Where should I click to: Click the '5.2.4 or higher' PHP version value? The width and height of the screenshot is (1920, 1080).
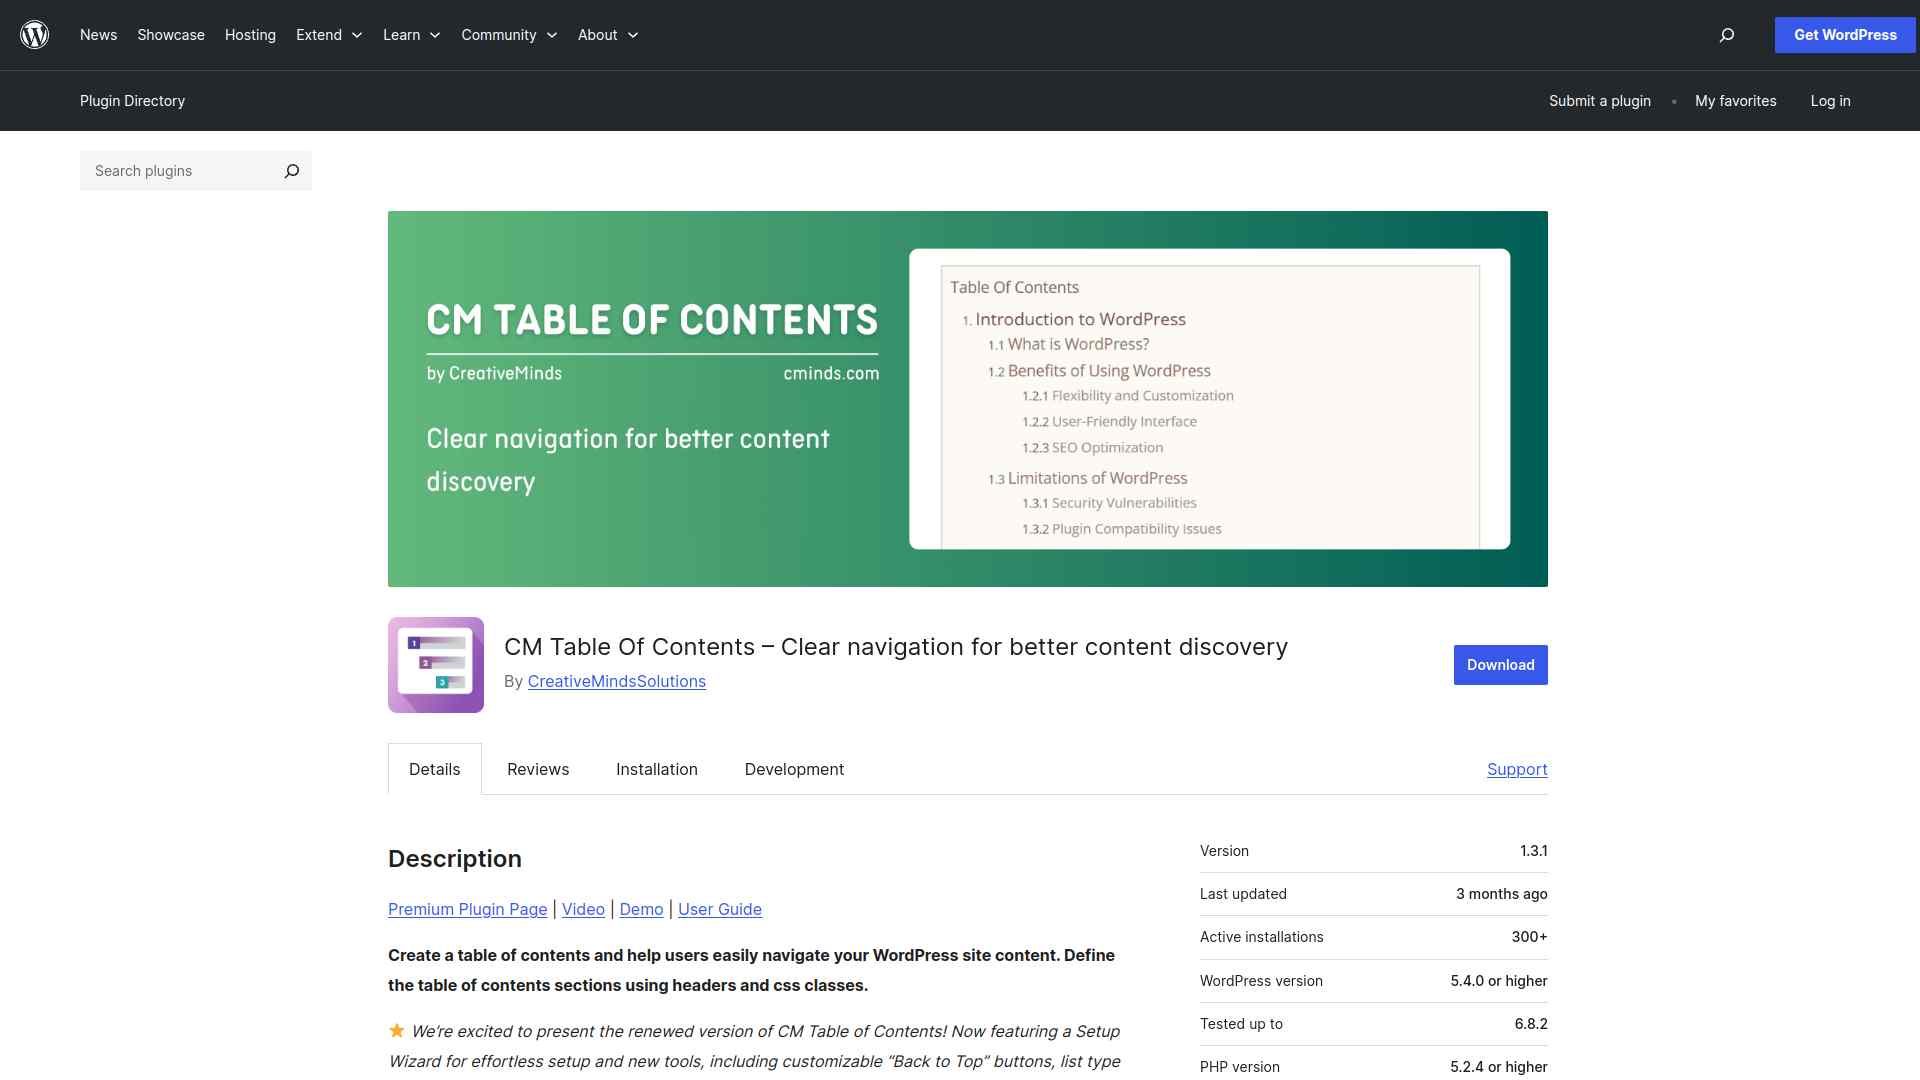coord(1499,1067)
